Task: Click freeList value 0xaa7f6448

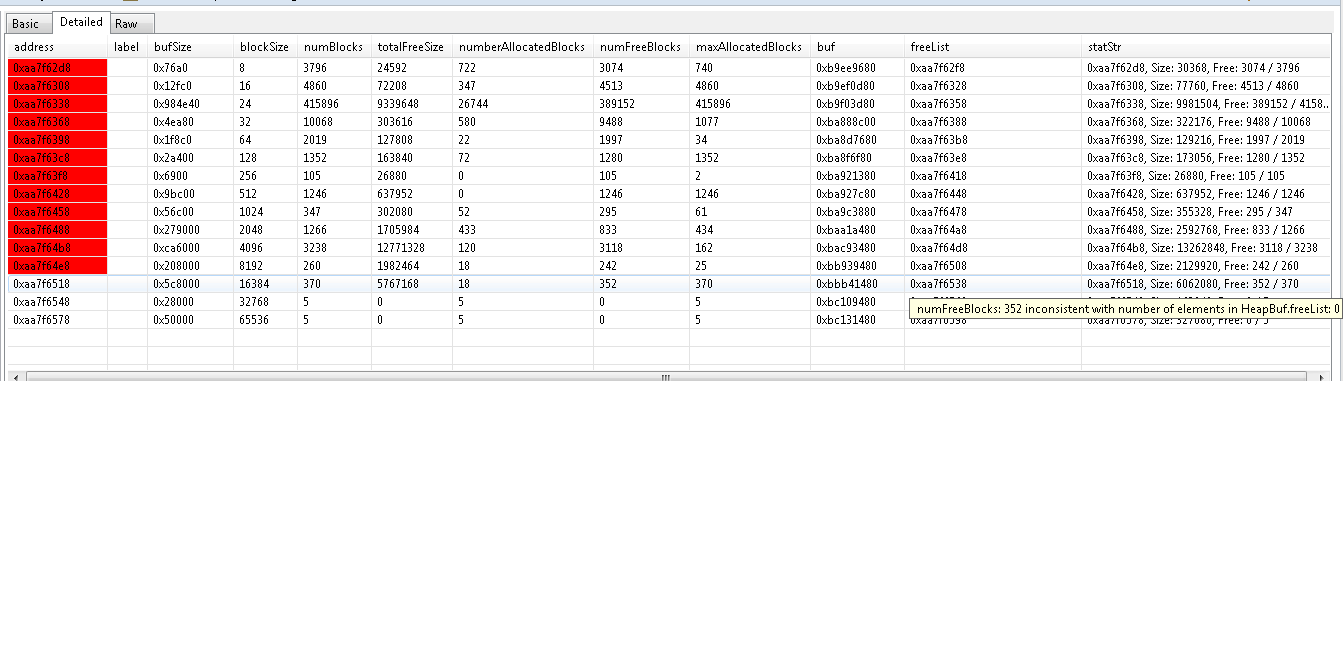Action: click(x=938, y=194)
